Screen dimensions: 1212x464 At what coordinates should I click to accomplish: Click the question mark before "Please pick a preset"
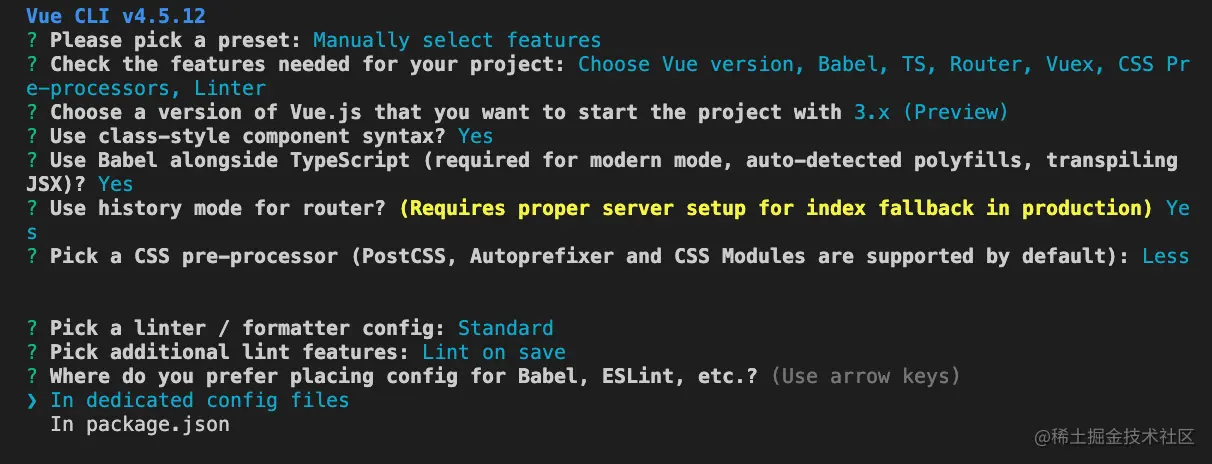[32, 41]
